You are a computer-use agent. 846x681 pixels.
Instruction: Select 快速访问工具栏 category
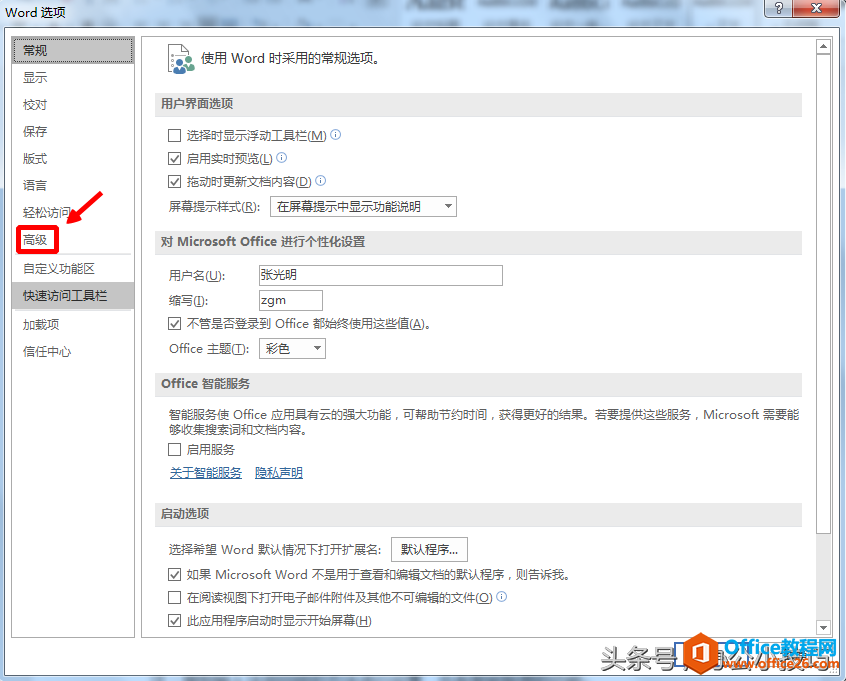[x=73, y=296]
